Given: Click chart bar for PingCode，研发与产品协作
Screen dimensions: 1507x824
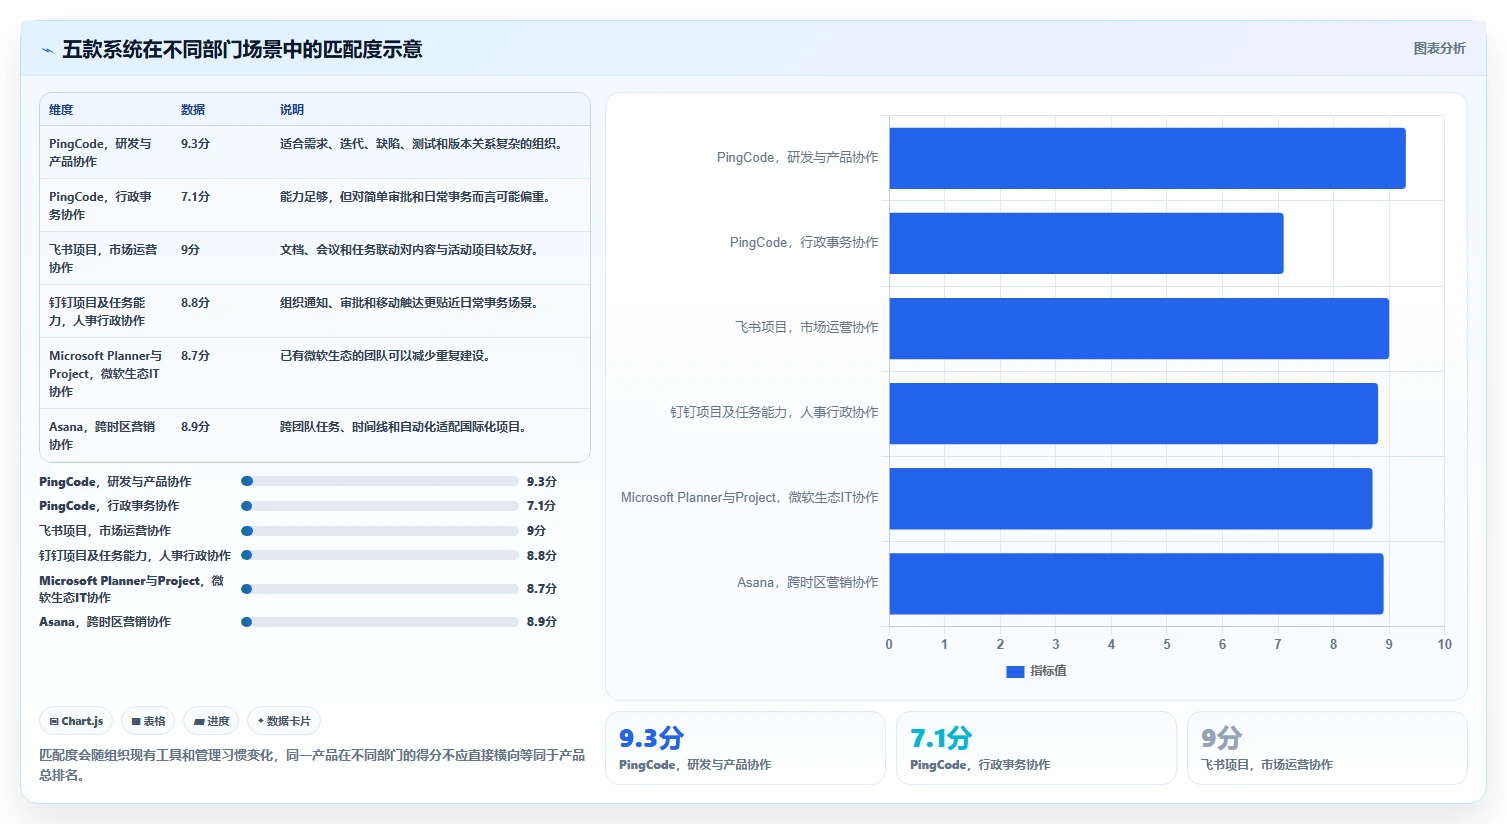Looking at the screenshot, I should coord(1147,158).
